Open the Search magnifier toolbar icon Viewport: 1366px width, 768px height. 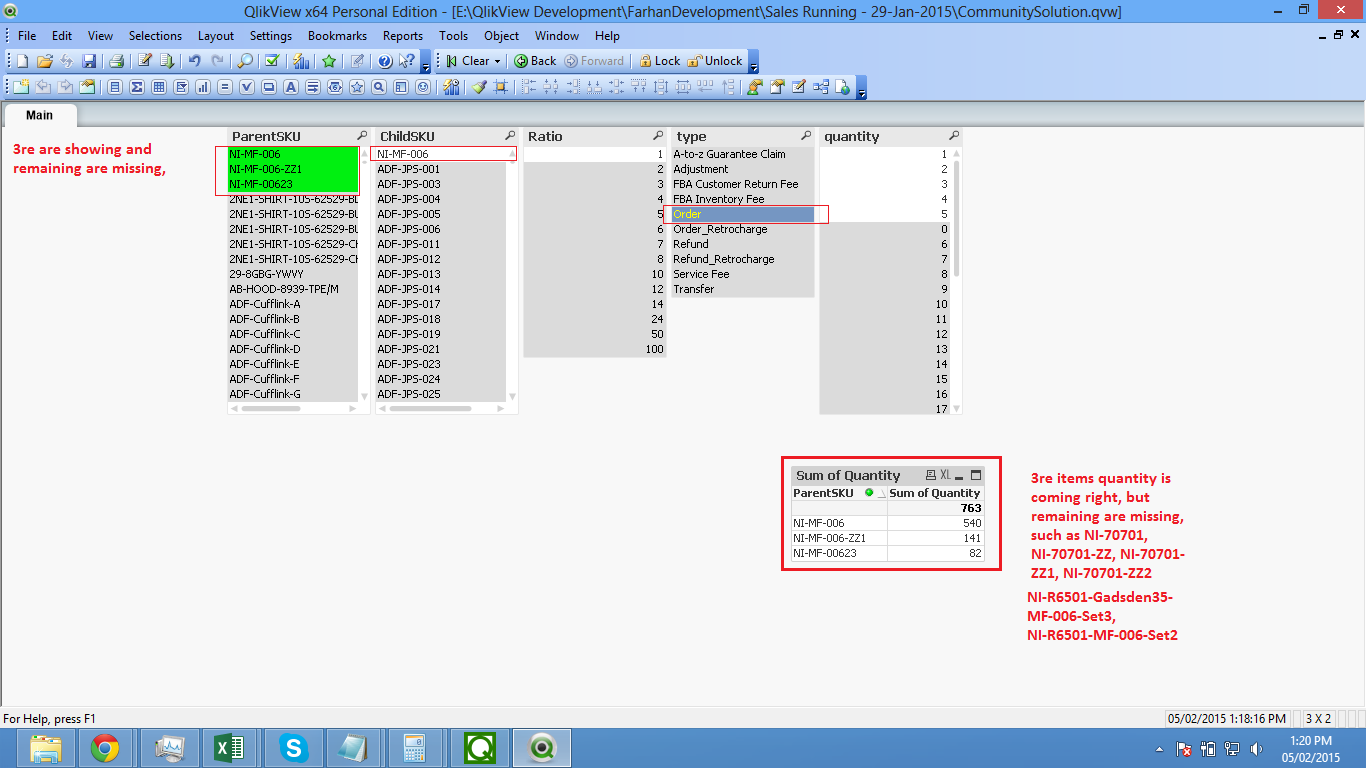click(x=245, y=61)
